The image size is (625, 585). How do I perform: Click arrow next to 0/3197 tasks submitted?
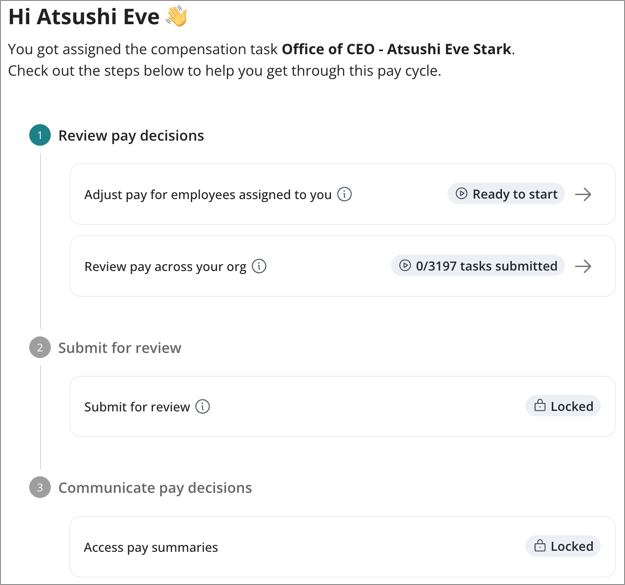click(x=583, y=267)
